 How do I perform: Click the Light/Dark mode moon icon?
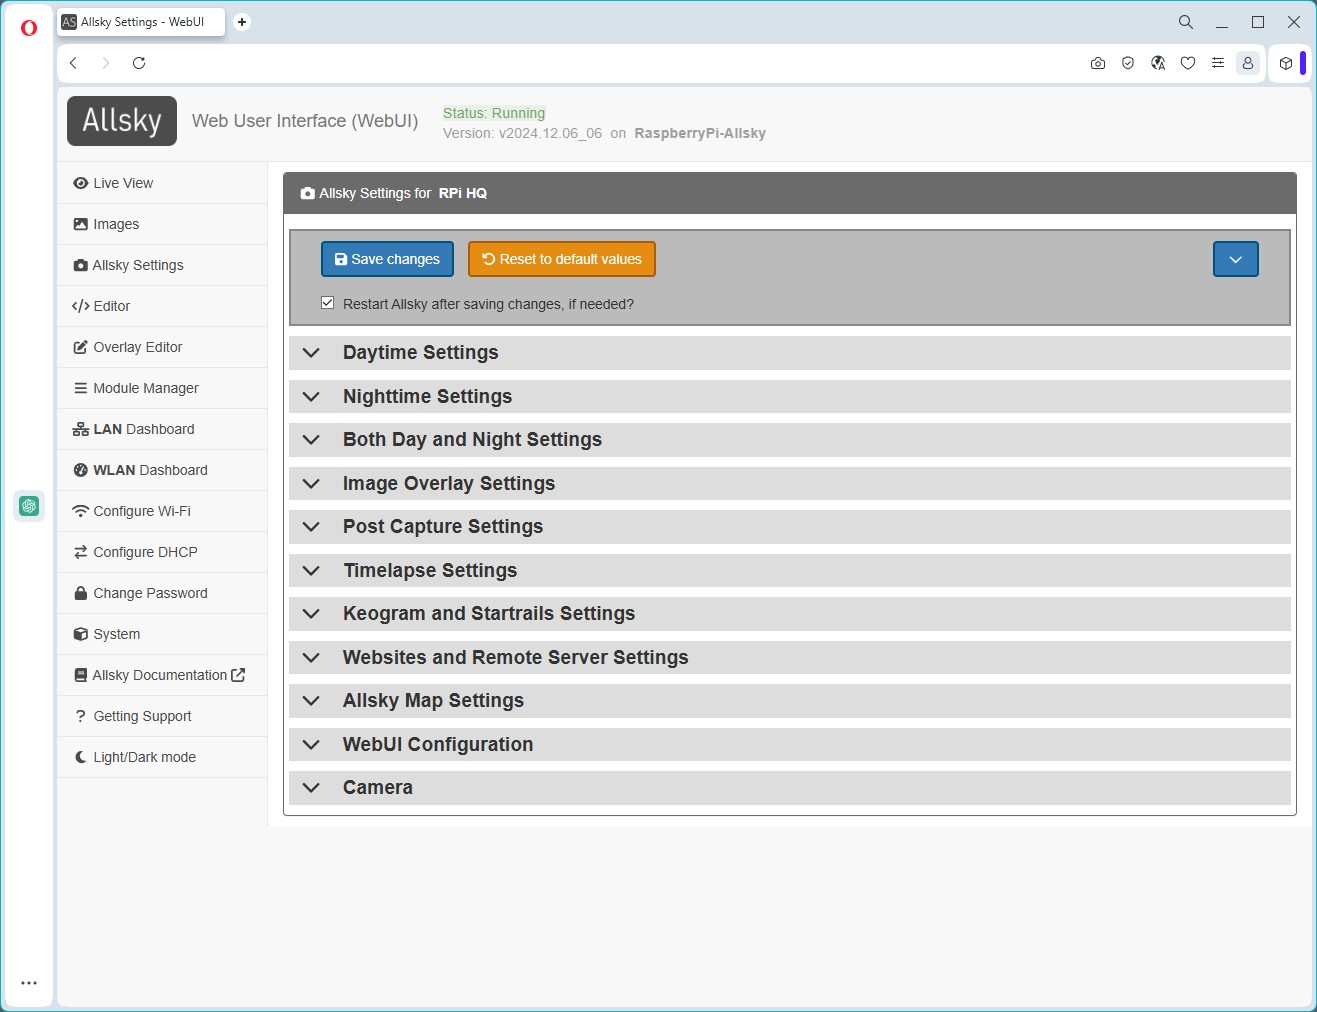click(x=80, y=757)
